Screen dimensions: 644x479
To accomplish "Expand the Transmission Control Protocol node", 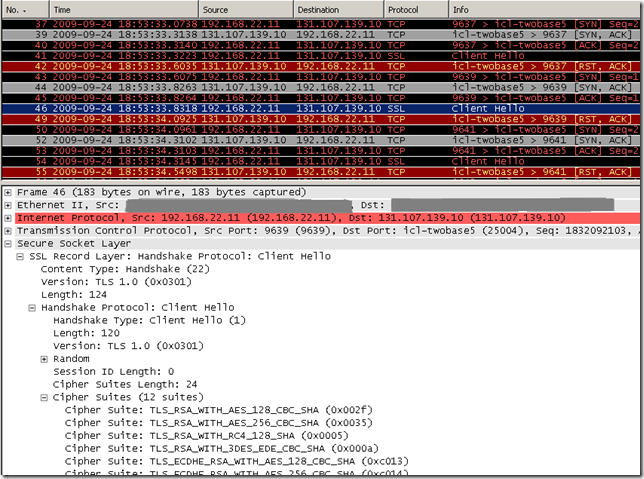I will click(x=8, y=231).
